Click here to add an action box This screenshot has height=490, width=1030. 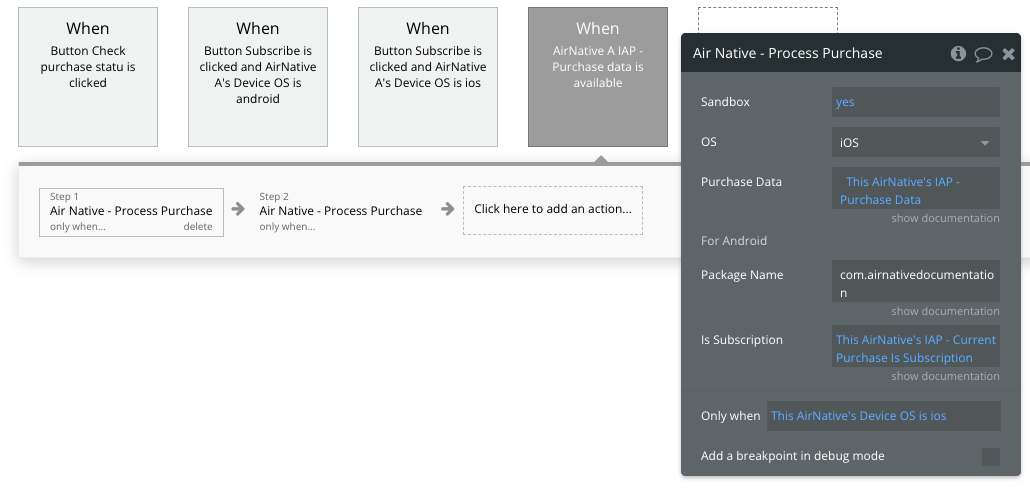pos(552,209)
